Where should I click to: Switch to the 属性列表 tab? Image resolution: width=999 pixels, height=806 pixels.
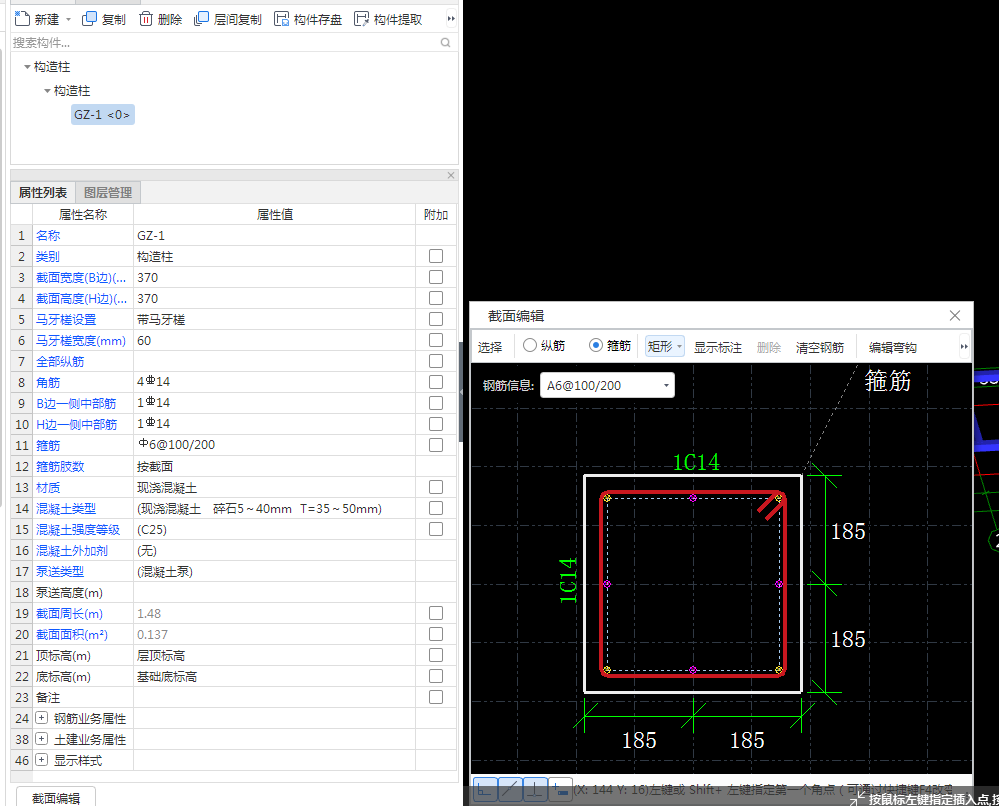[x=43, y=192]
